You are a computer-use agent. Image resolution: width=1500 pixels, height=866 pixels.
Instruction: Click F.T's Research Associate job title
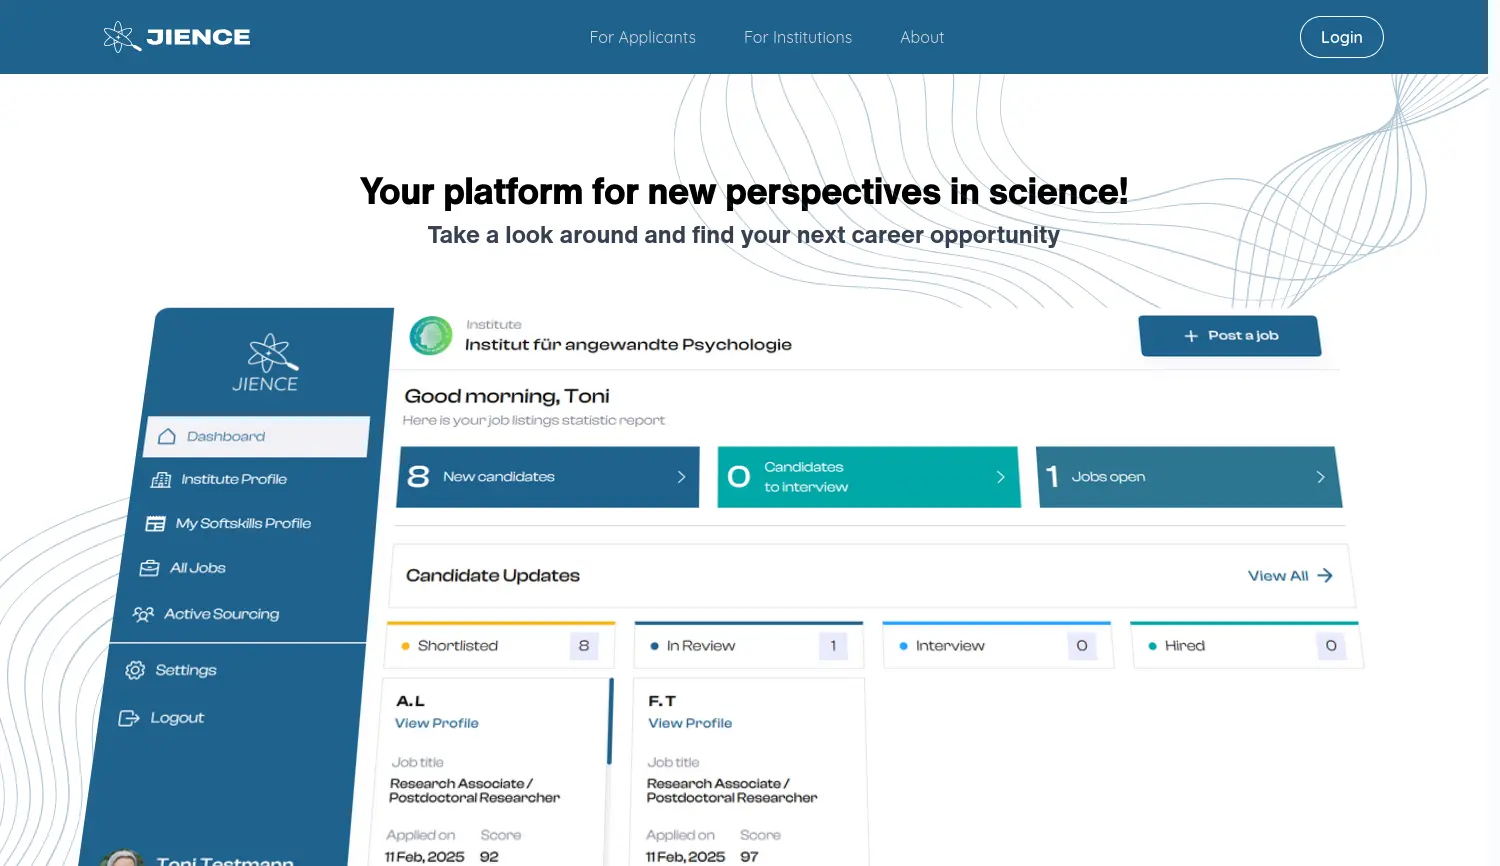(732, 791)
